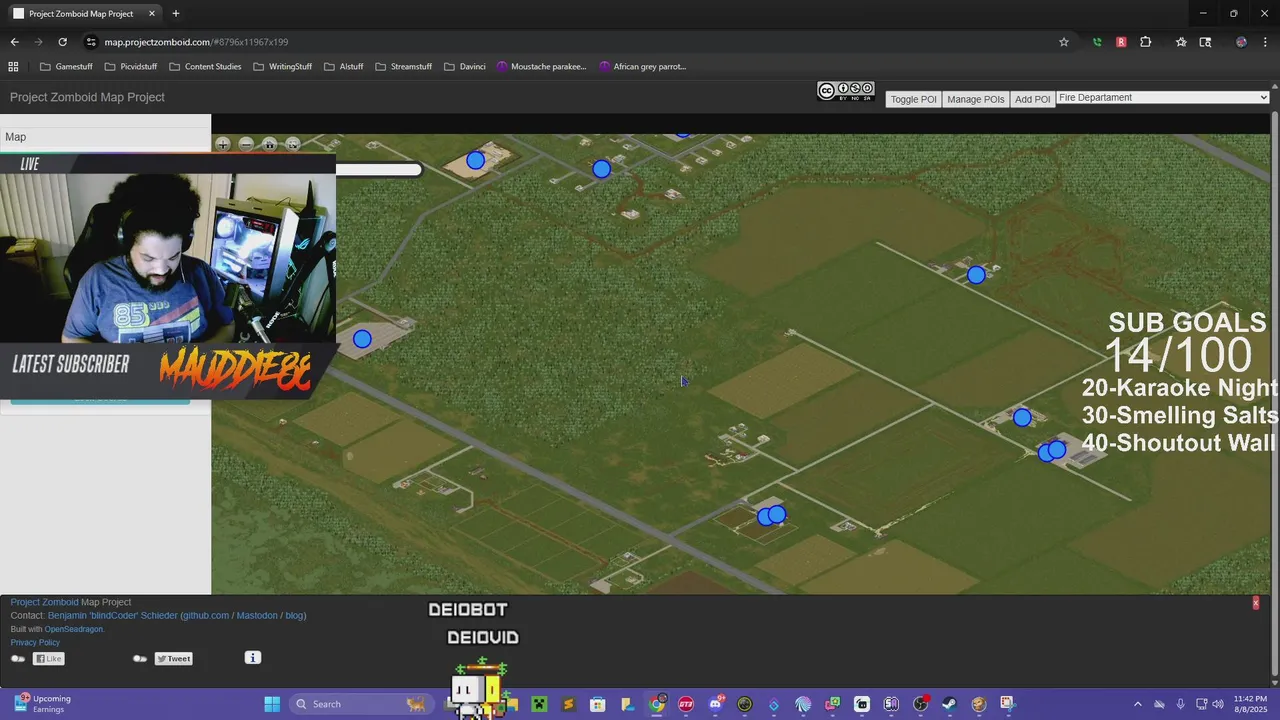The image size is (1280, 720).
Task: Open the Benjamin 'blindCoder' Schieder link
Action: 112,616
